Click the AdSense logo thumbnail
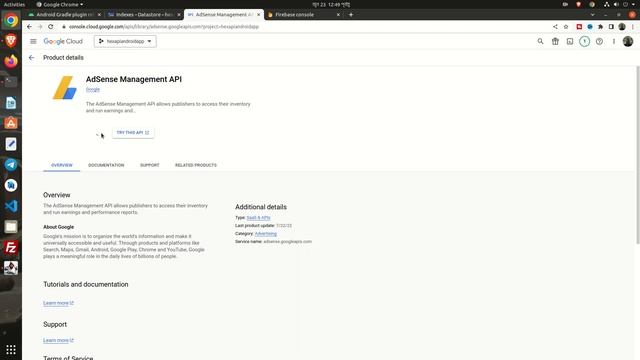The image size is (640, 360). [x=64, y=88]
